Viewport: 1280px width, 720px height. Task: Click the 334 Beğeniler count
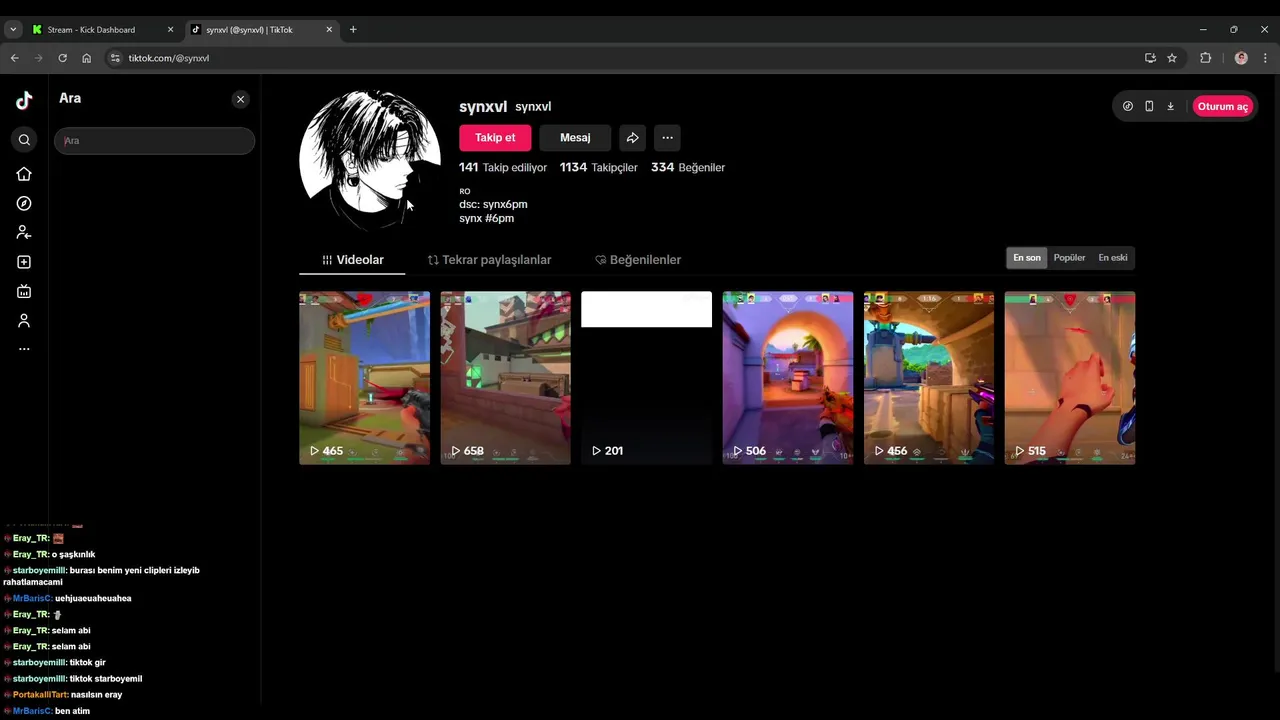688,167
